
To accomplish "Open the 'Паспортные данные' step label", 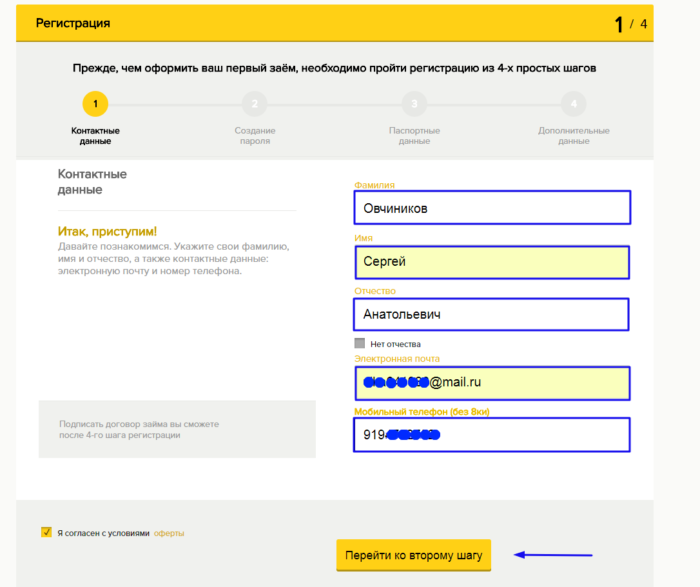I will 414,136.
